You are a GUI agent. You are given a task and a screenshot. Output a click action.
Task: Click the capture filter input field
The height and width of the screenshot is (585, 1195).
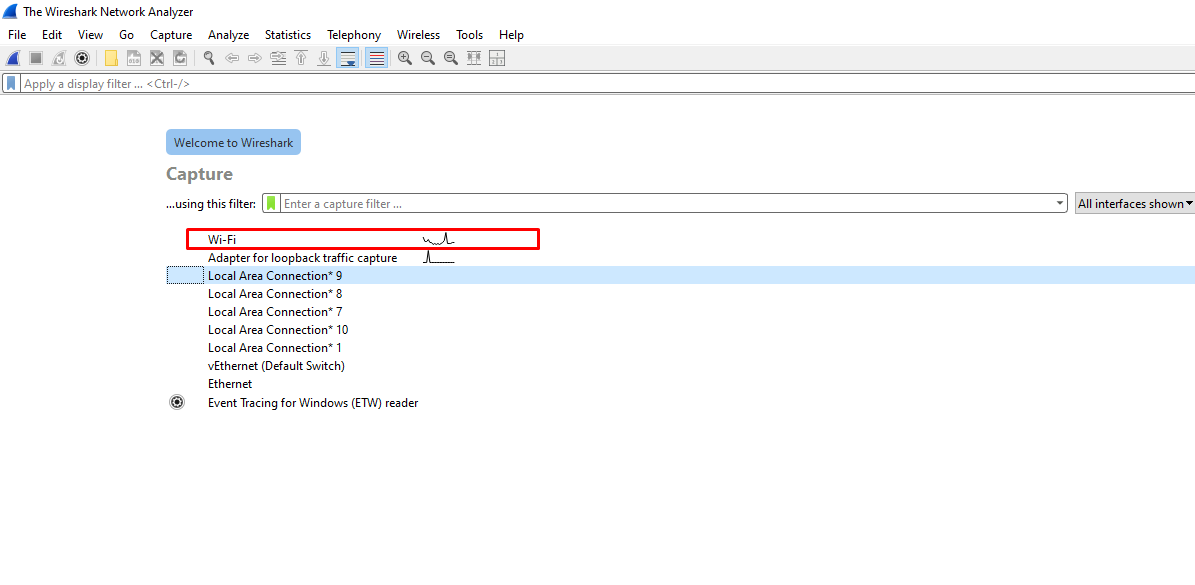coord(667,203)
